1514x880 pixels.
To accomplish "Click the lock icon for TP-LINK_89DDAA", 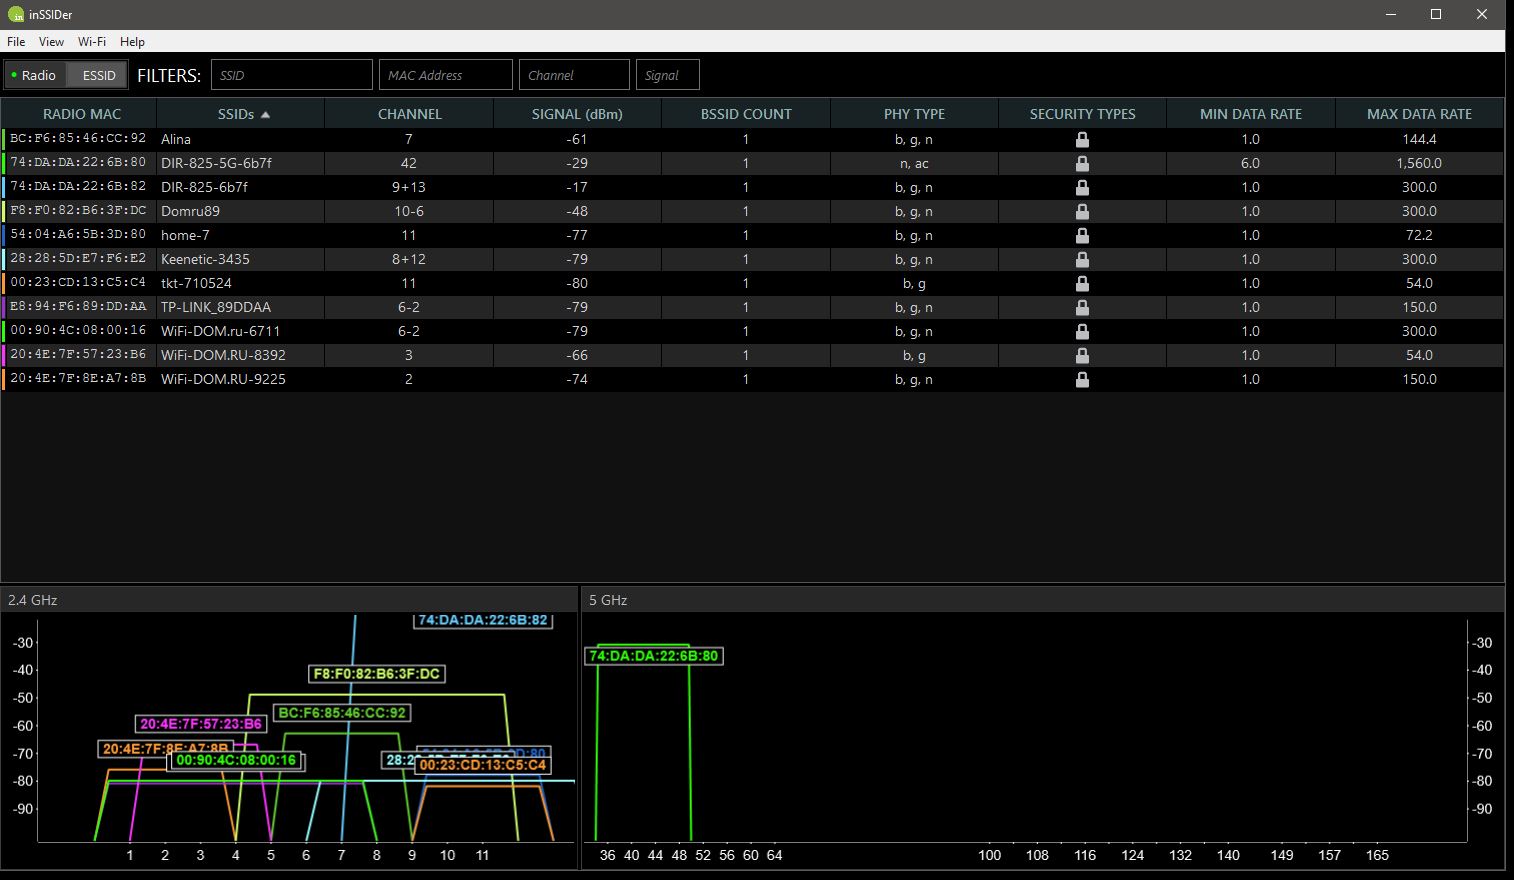I will click(1082, 307).
